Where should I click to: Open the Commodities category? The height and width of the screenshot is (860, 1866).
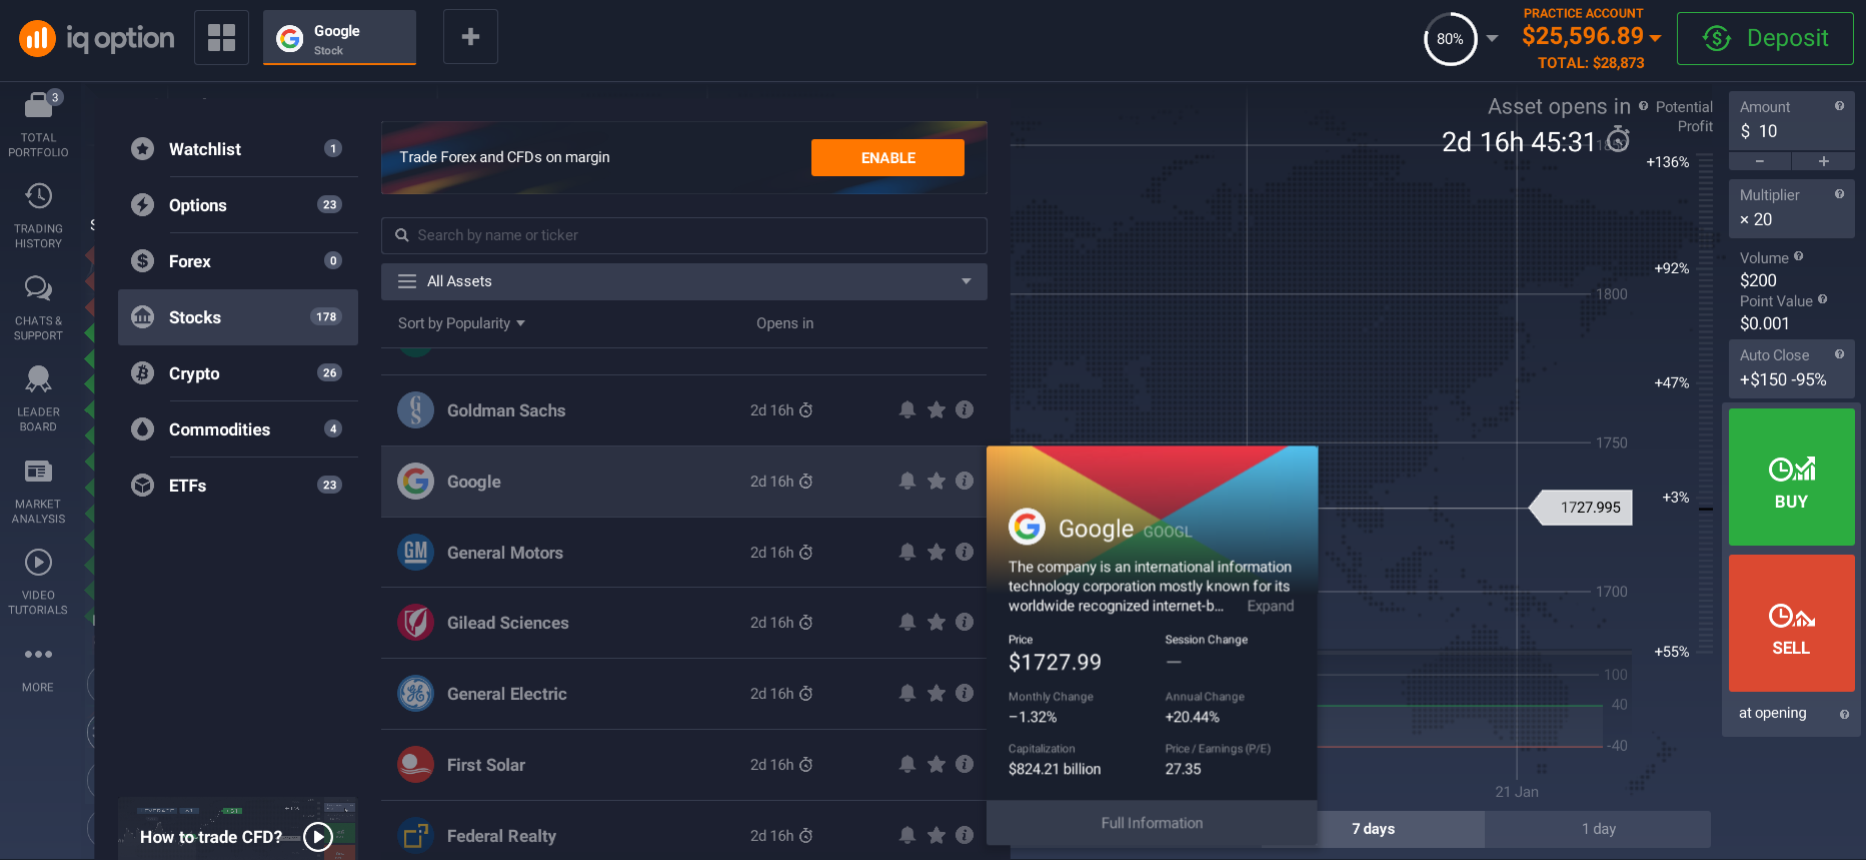tap(238, 429)
